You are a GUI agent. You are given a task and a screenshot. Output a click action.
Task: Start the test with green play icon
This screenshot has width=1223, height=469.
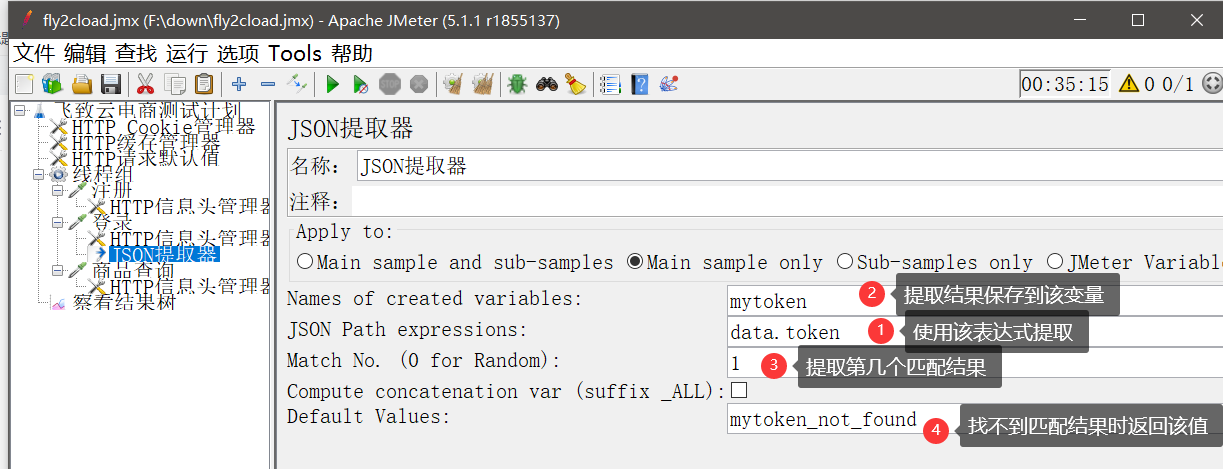(x=333, y=84)
